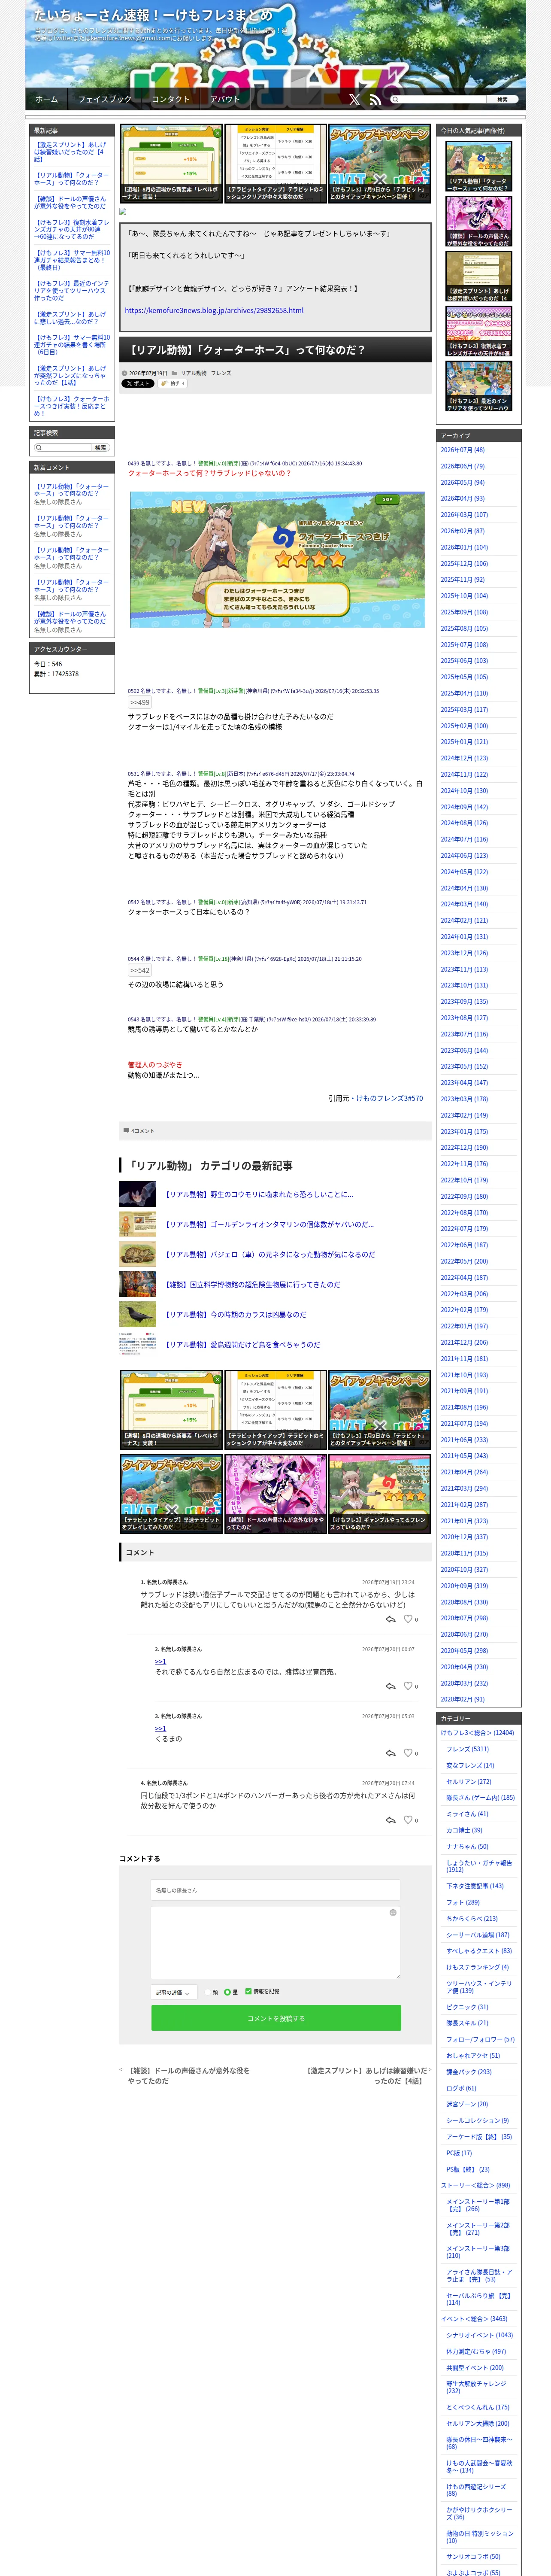The height and width of the screenshot is (2576, 551).
Task: Open アバウト navigation item
Action: pyautogui.click(x=225, y=99)
